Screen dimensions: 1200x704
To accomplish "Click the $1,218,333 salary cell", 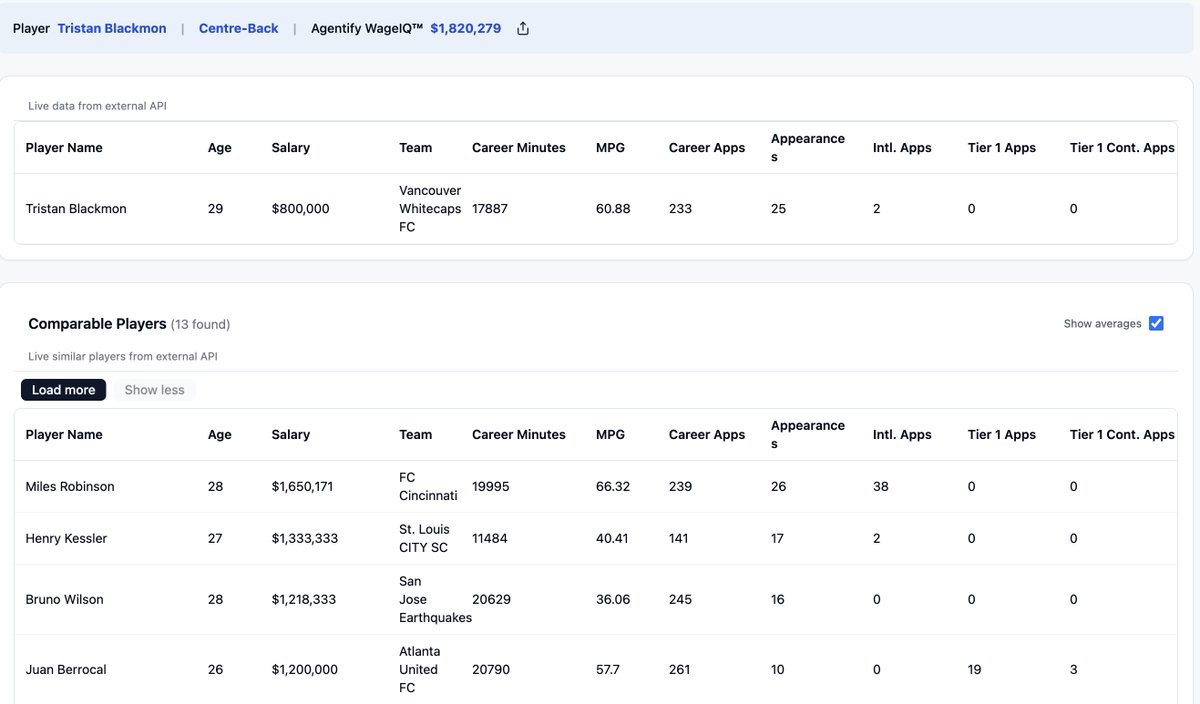I will pyautogui.click(x=304, y=600).
